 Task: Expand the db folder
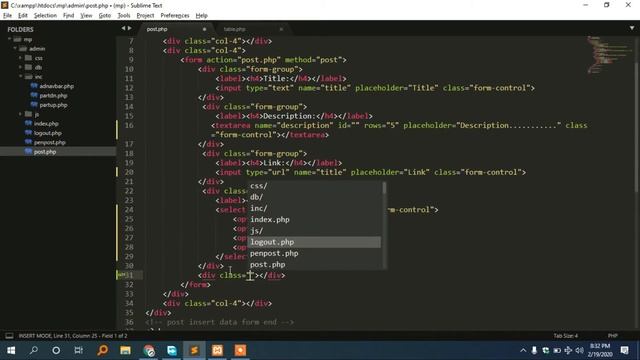coord(20,67)
